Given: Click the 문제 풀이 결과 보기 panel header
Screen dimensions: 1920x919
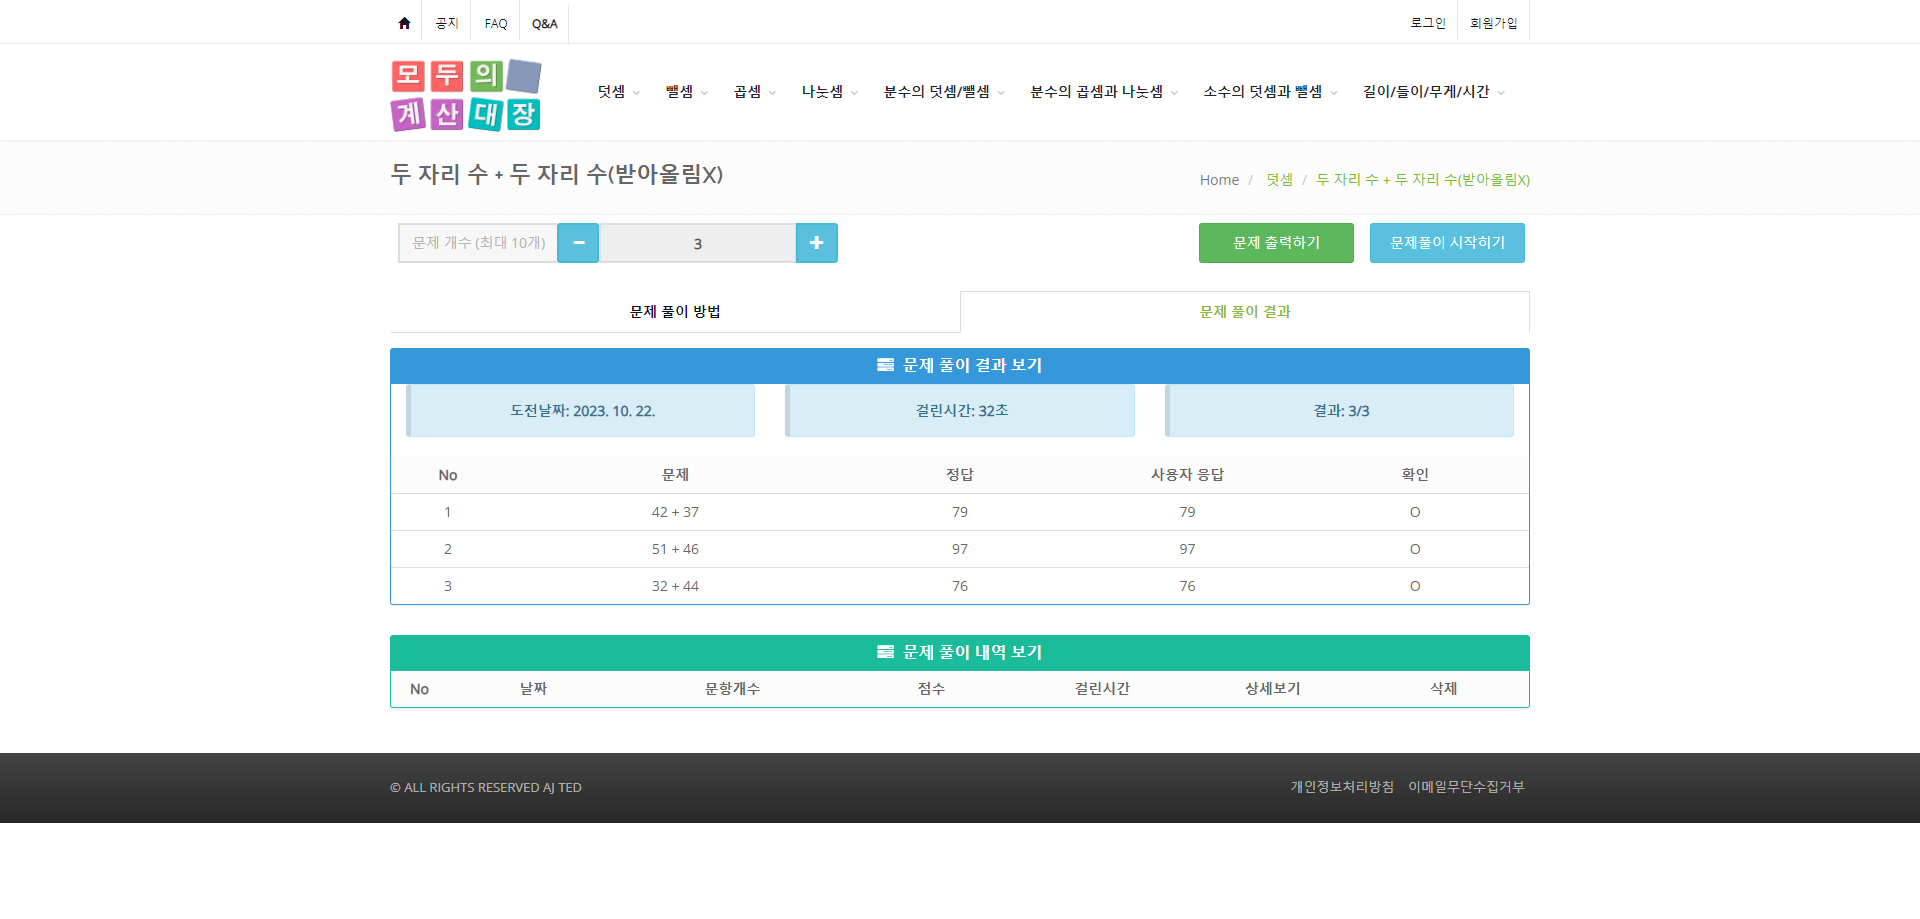Looking at the screenshot, I should click(960, 366).
